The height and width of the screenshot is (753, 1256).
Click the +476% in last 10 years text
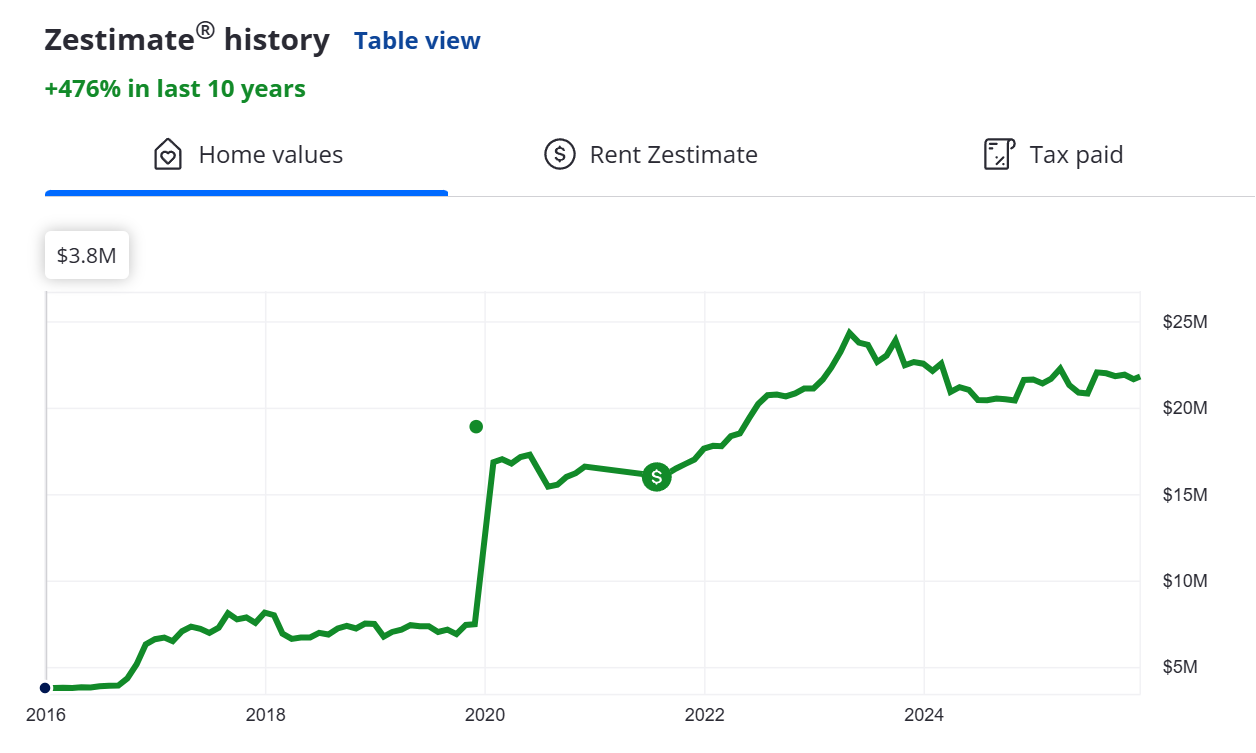175,89
